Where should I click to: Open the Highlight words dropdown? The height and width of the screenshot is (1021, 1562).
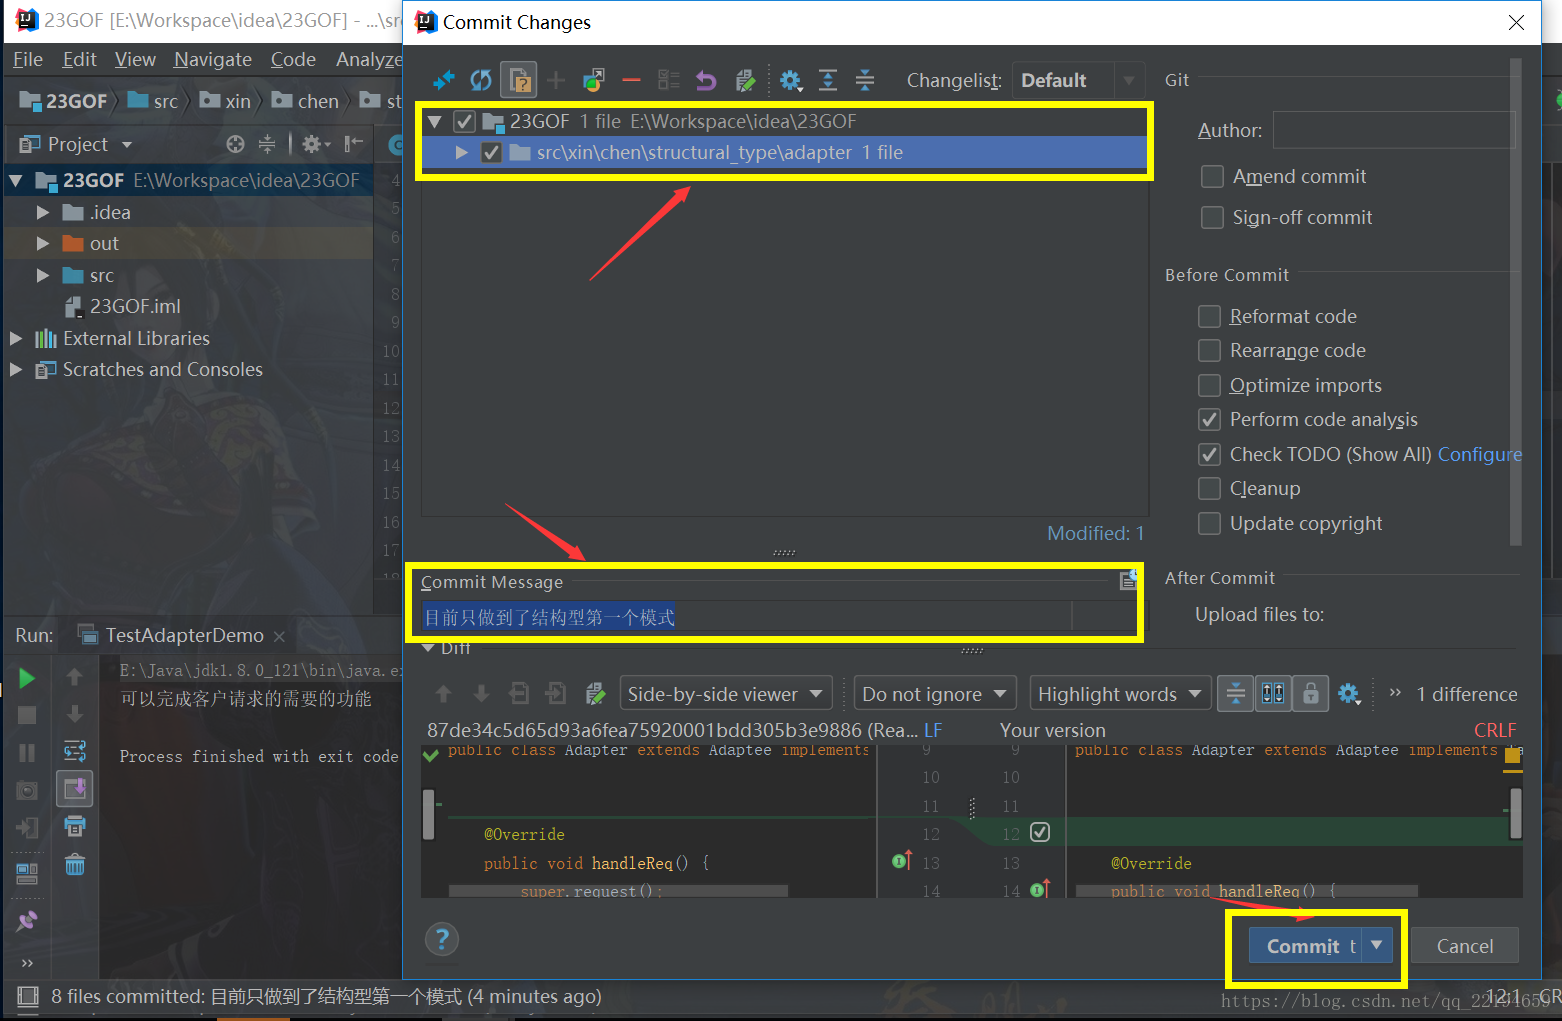[x=1120, y=694]
